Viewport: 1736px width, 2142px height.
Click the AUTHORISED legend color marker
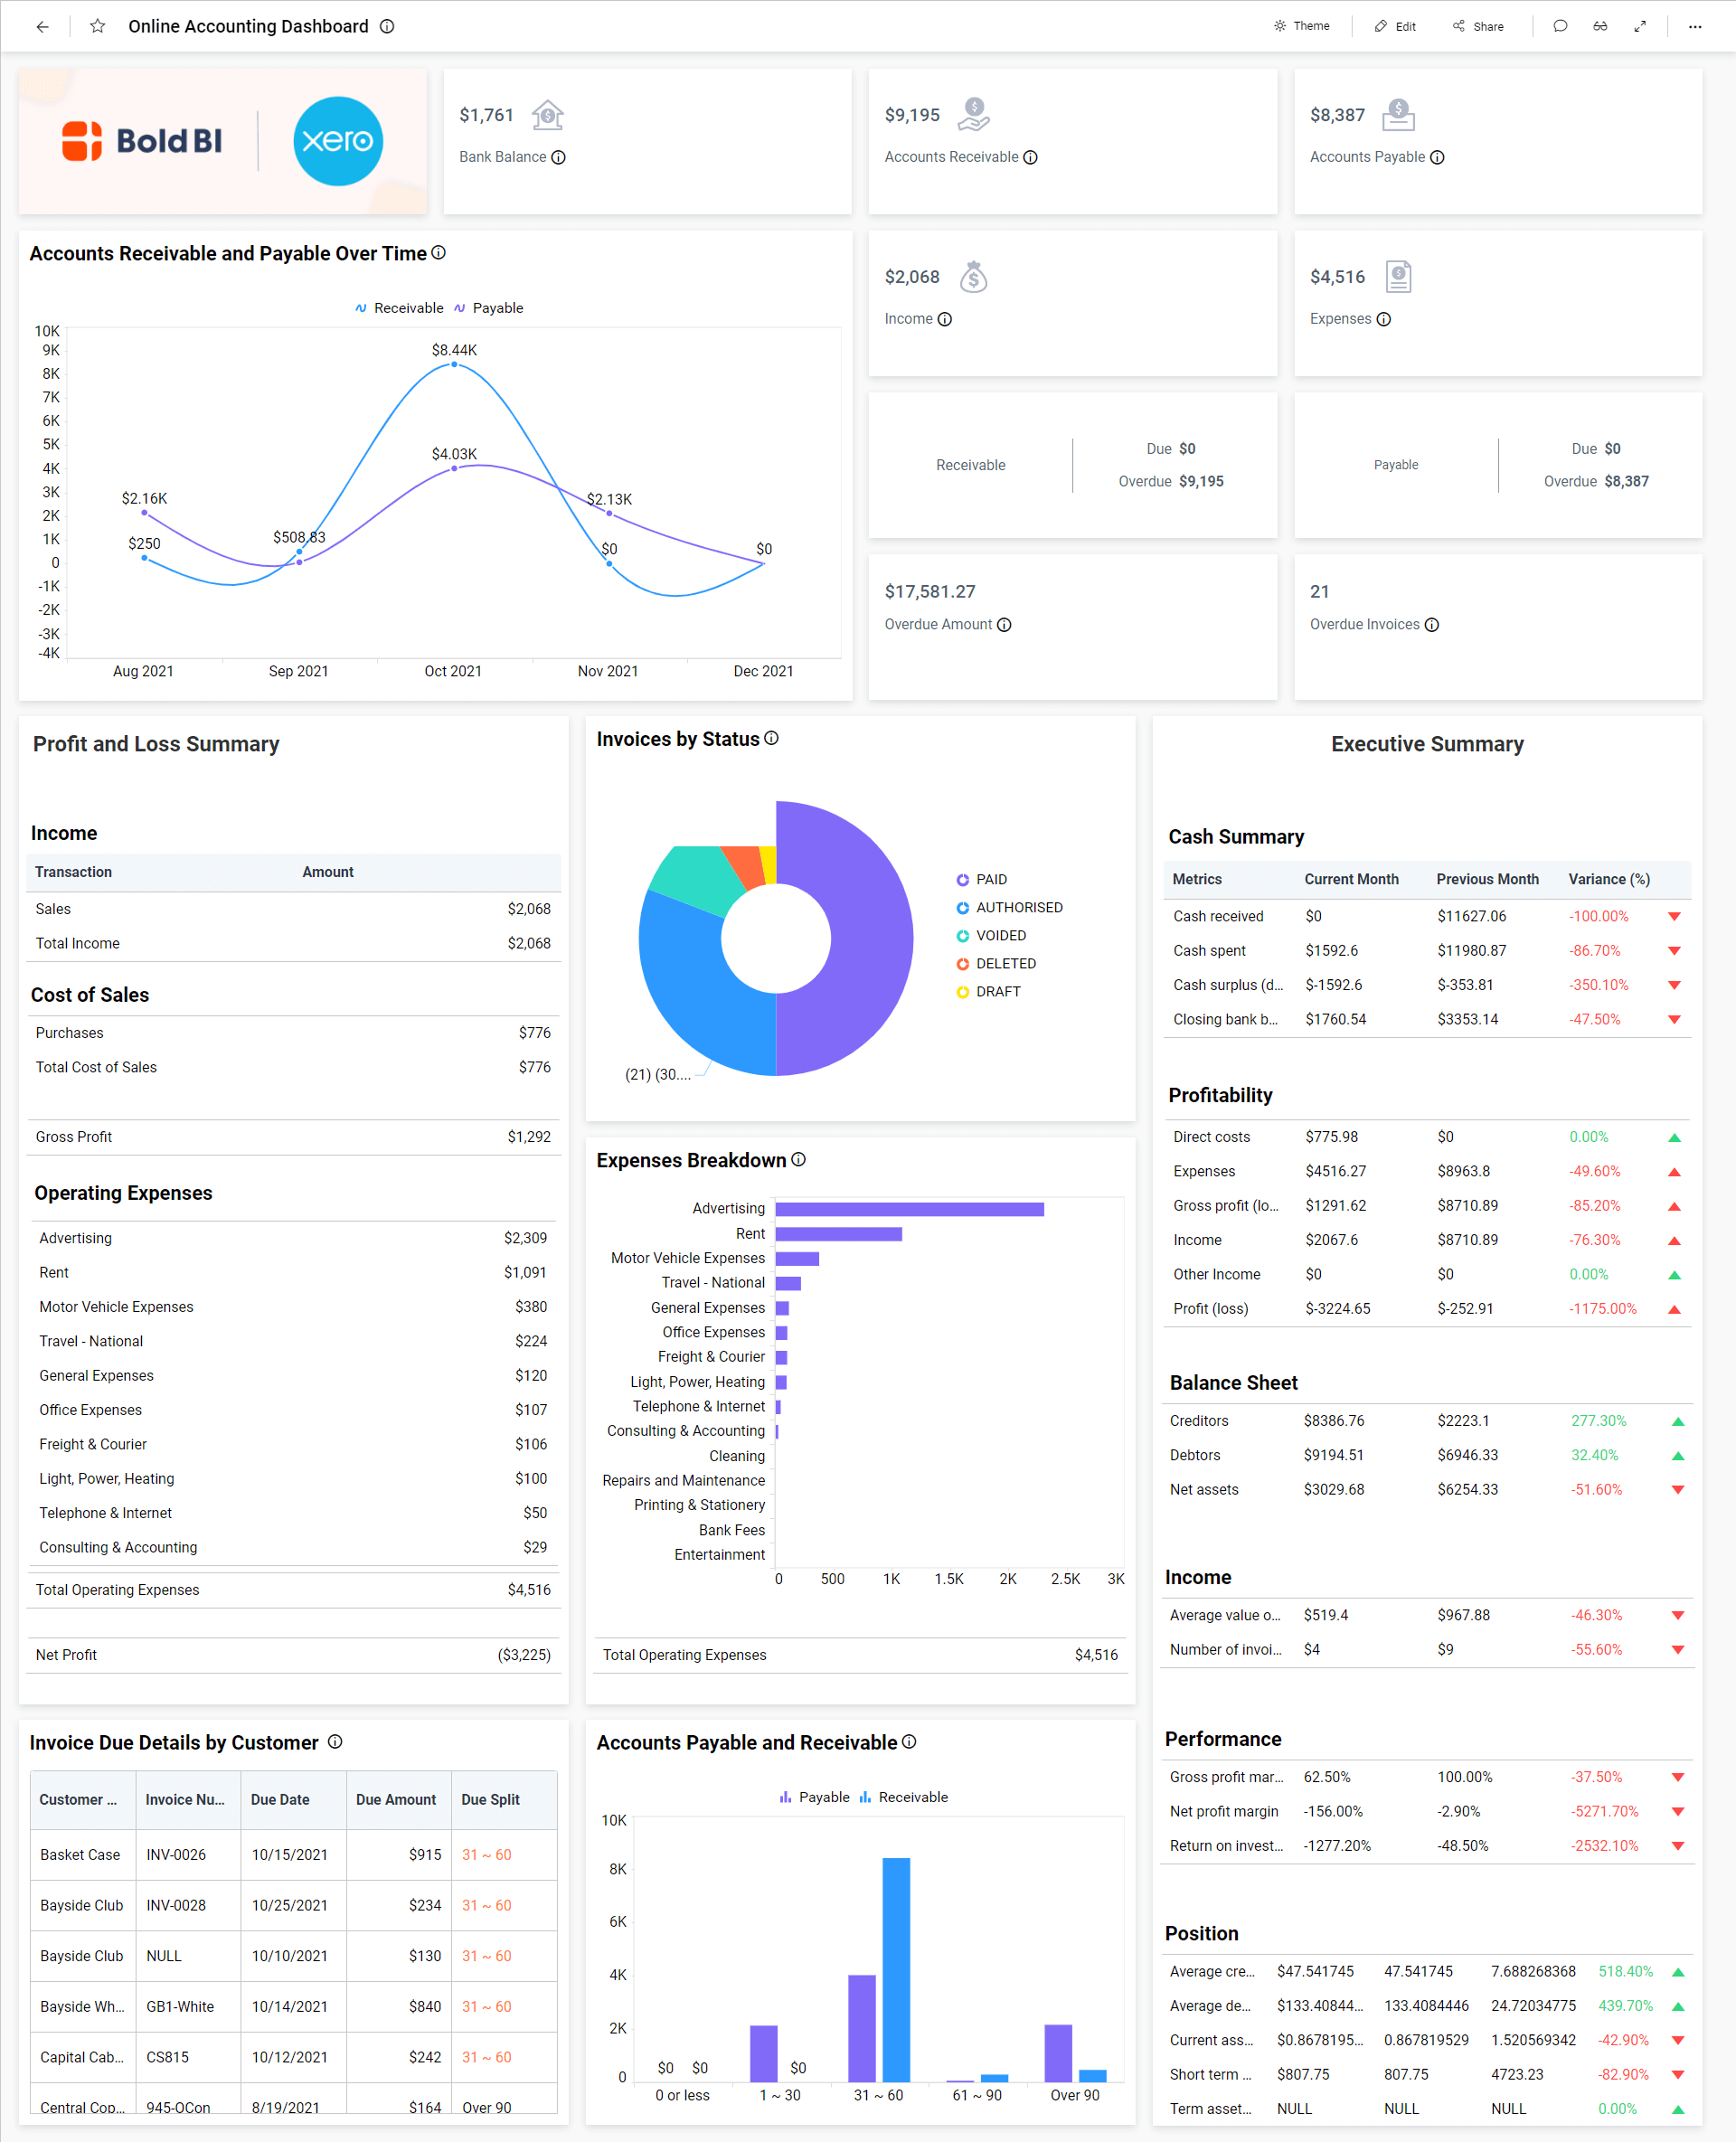962,907
